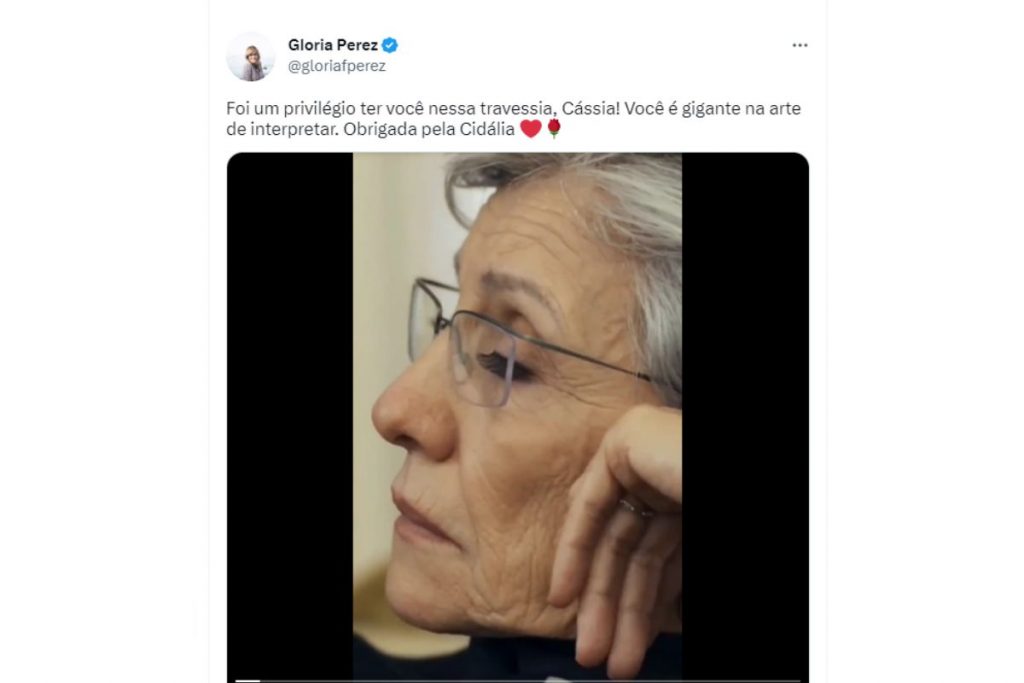Click the video's left black letterbox area
Image resolution: width=1024 pixels, height=683 pixels.
pos(290,417)
